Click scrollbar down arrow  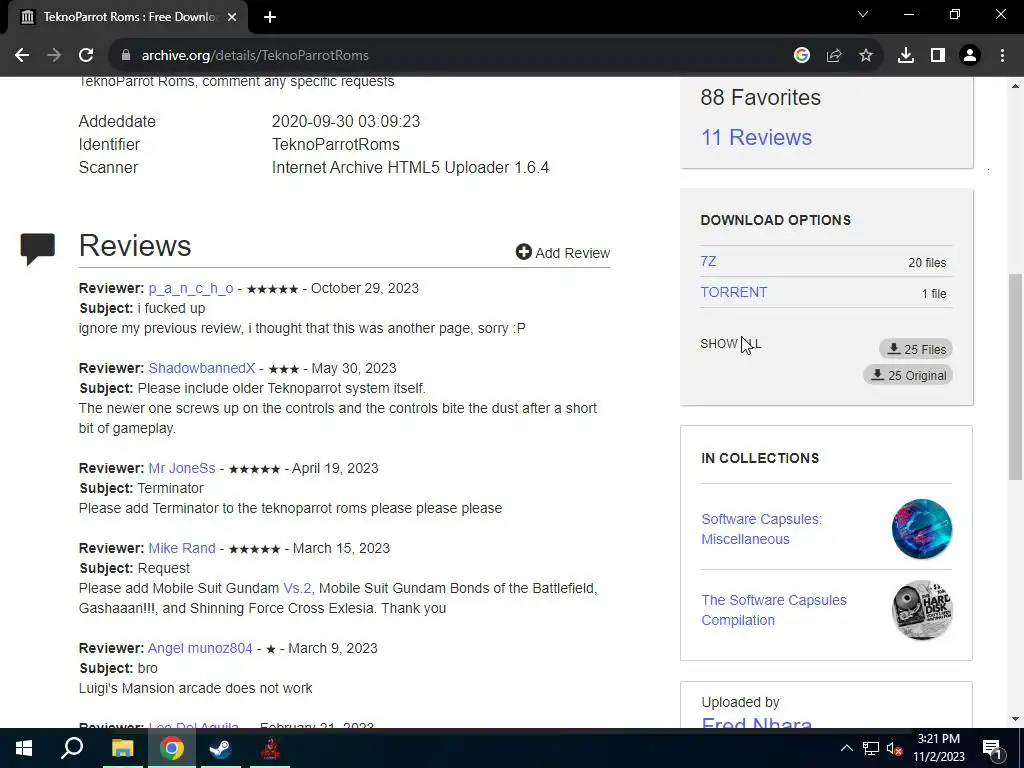(x=1015, y=719)
